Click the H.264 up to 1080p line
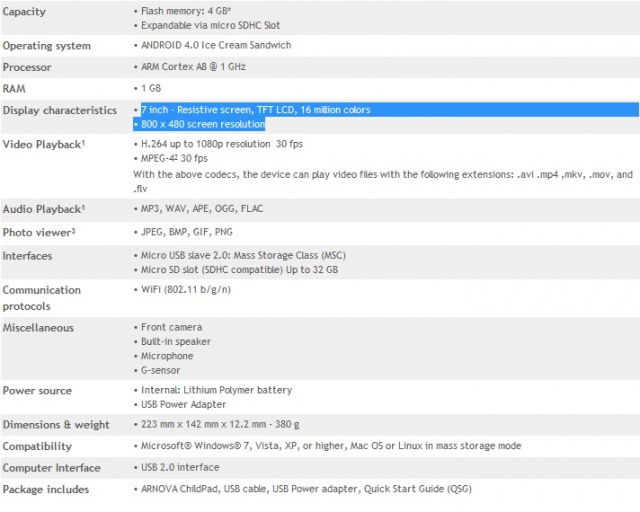This screenshot has width=640, height=512. pyautogui.click(x=218, y=145)
